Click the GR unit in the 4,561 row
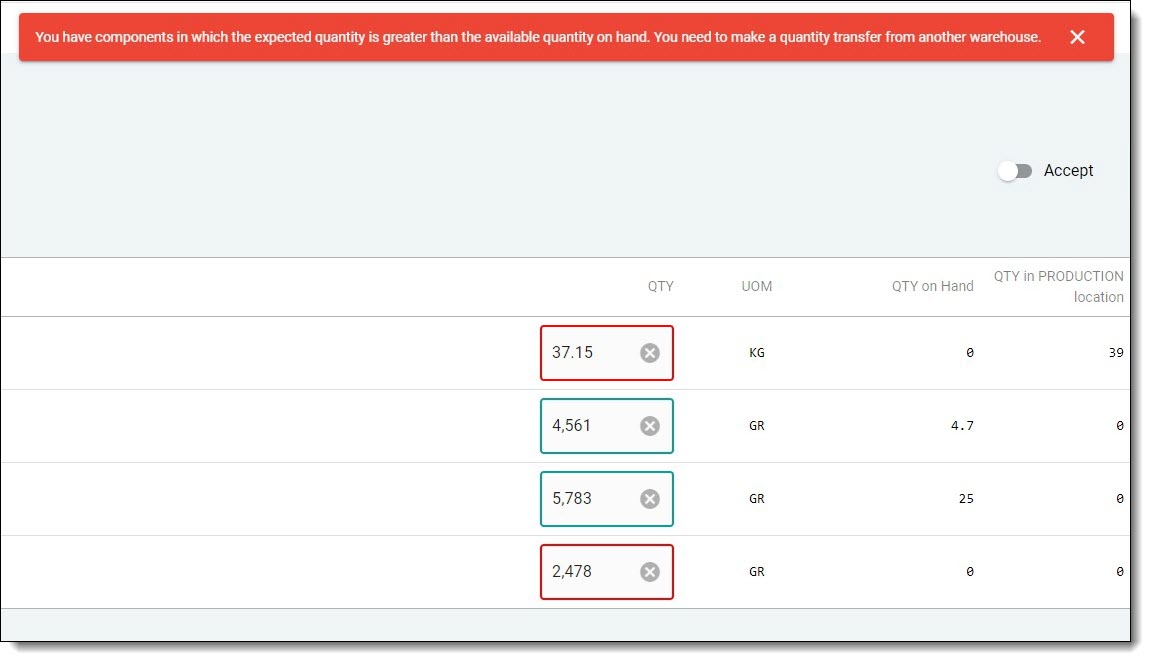The width and height of the screenshot is (1151, 662). [756, 426]
